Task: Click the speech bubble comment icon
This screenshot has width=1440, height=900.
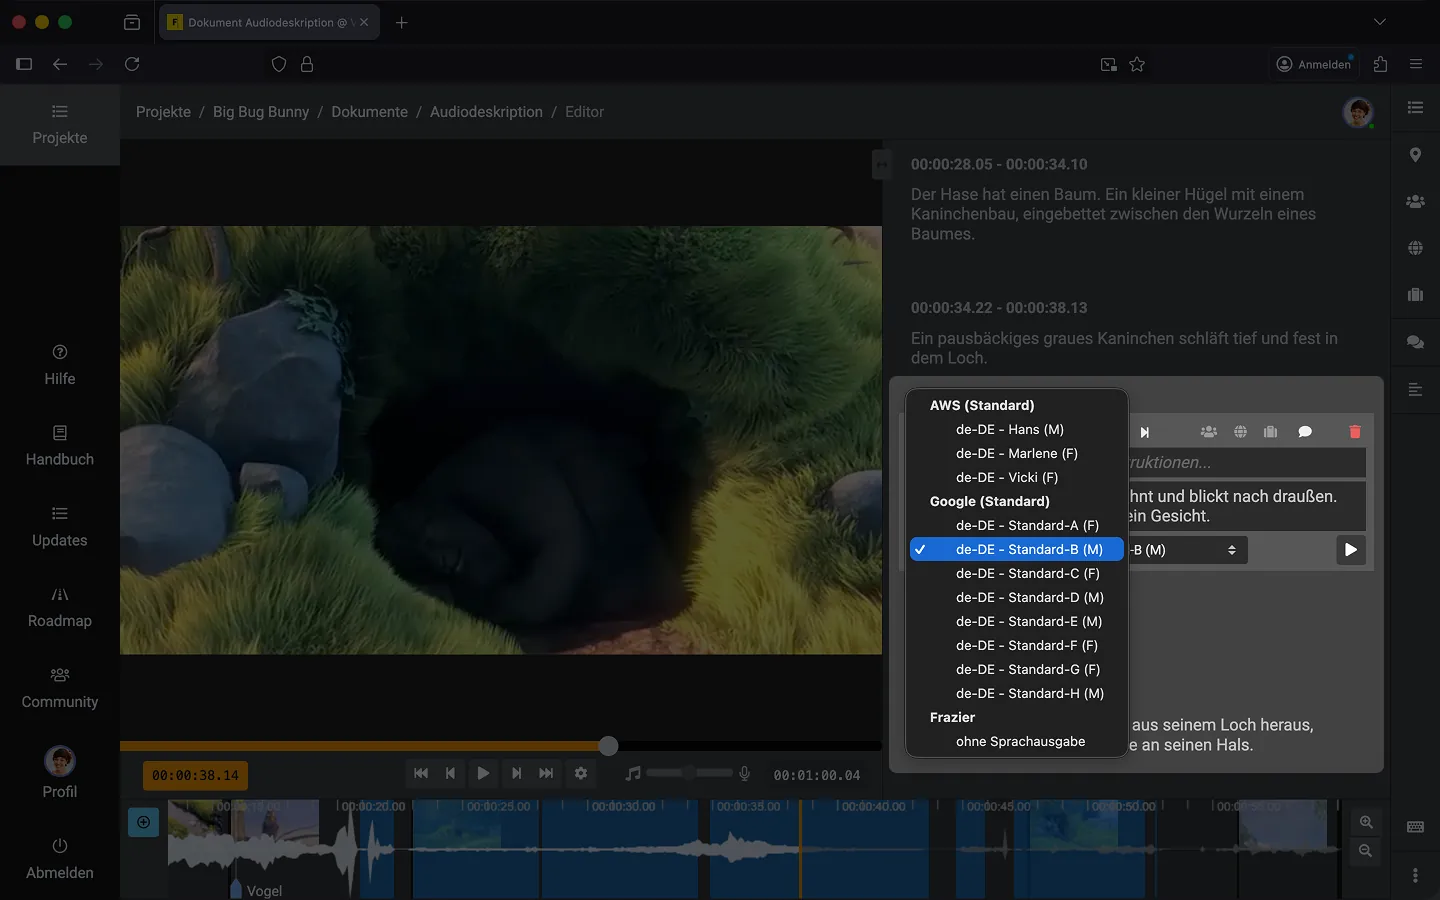Action: [1305, 432]
